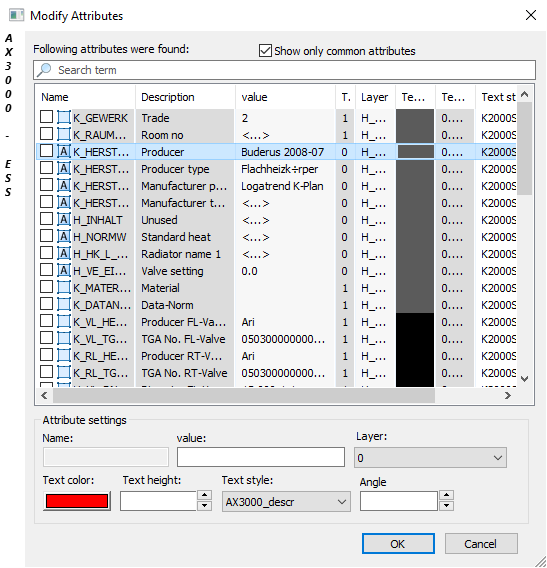
Task: Open the Text style AX3000_descr dropdown
Action: (x=286, y=502)
